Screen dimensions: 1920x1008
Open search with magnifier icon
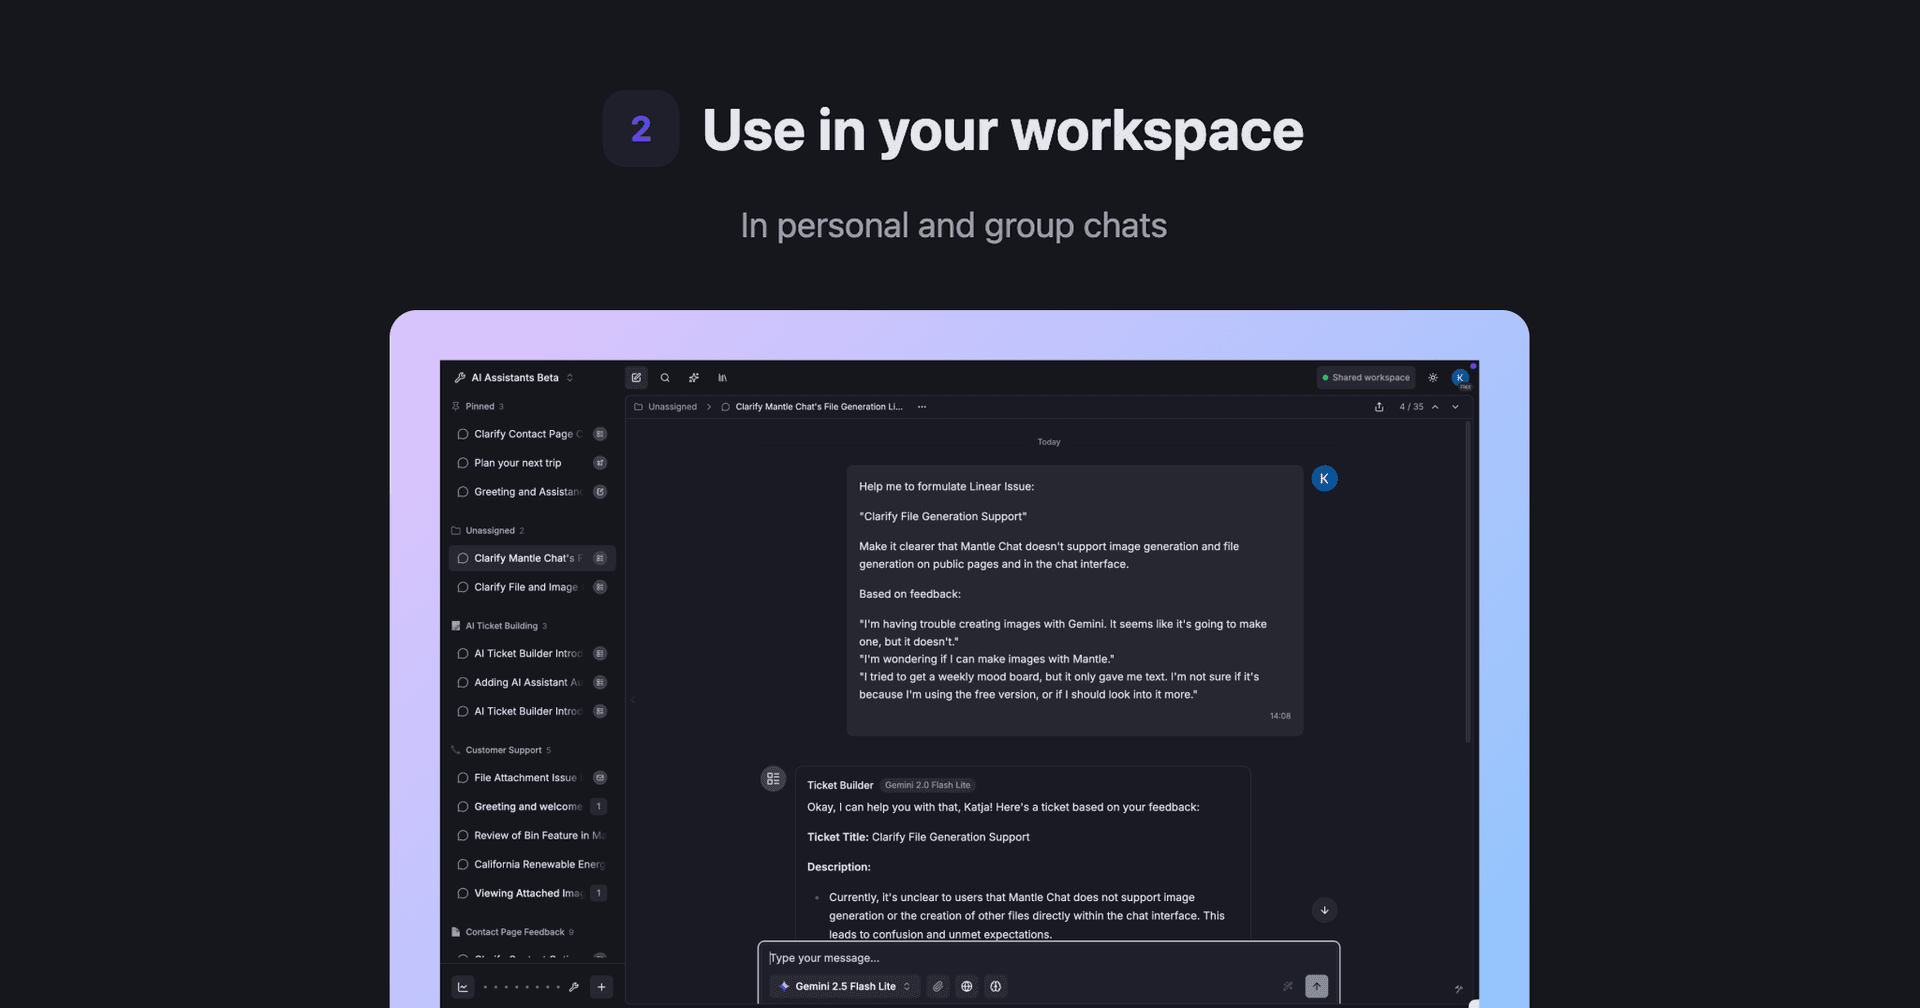665,378
